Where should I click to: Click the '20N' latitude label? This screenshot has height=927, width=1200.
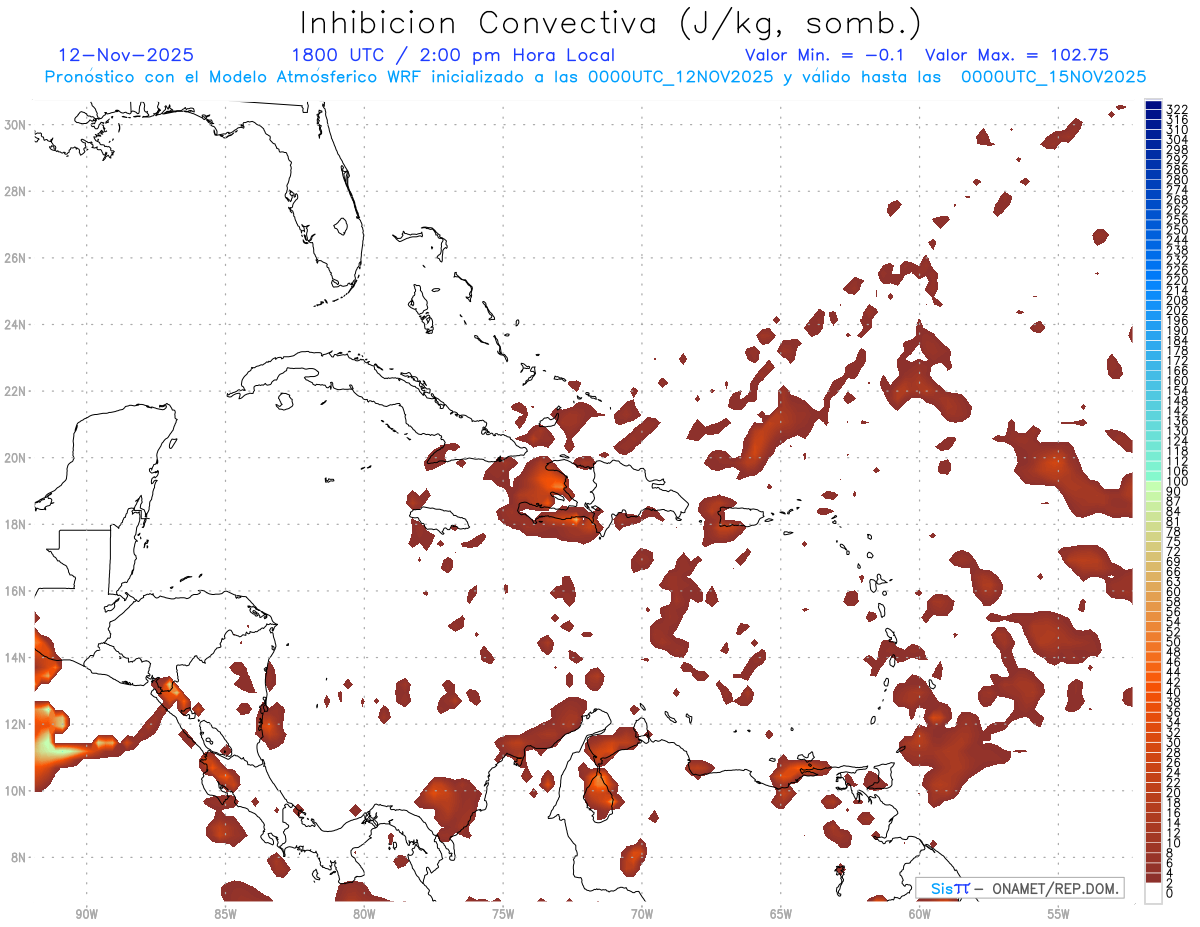[x=16, y=458]
